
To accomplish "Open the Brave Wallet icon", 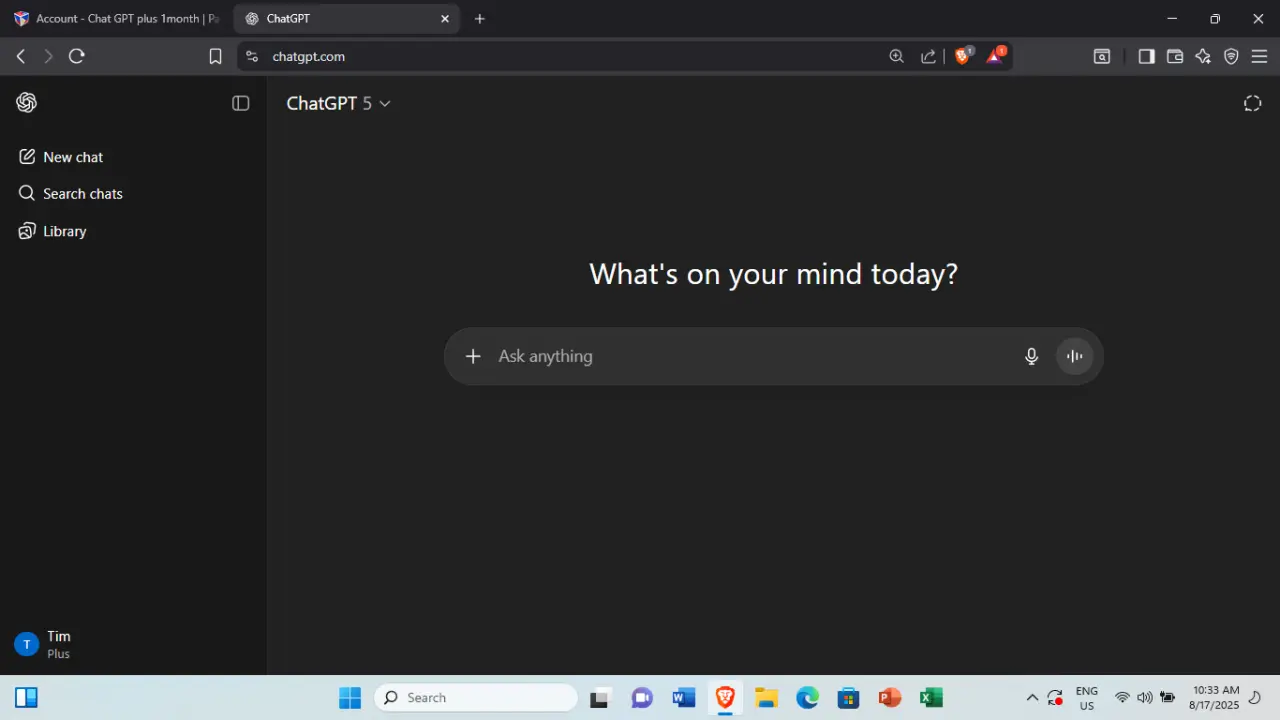I will [1175, 57].
